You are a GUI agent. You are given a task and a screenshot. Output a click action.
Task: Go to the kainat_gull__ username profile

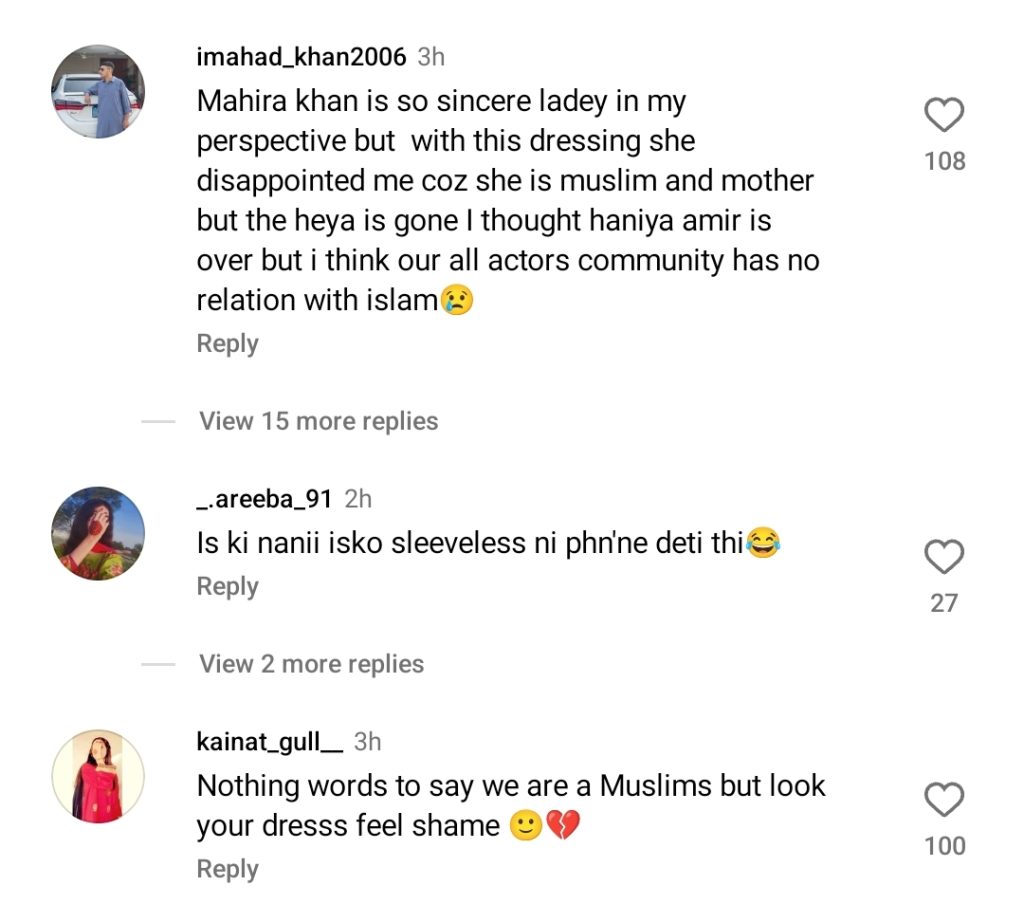pos(270,742)
